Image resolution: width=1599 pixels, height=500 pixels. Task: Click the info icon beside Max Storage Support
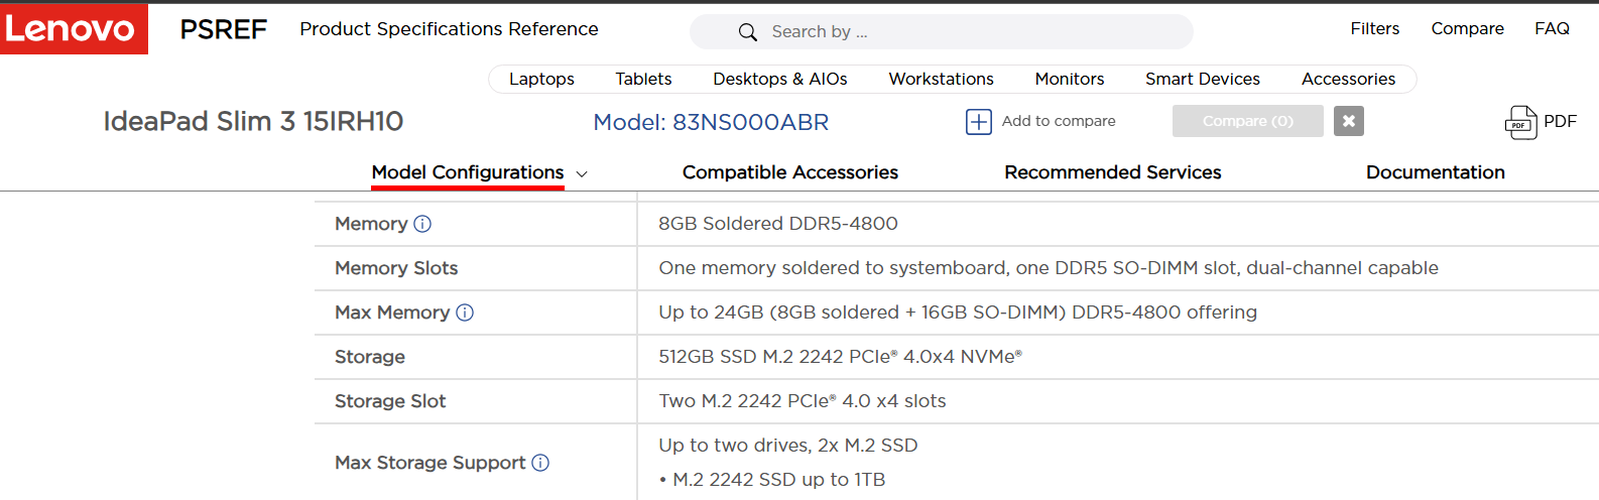(x=540, y=463)
